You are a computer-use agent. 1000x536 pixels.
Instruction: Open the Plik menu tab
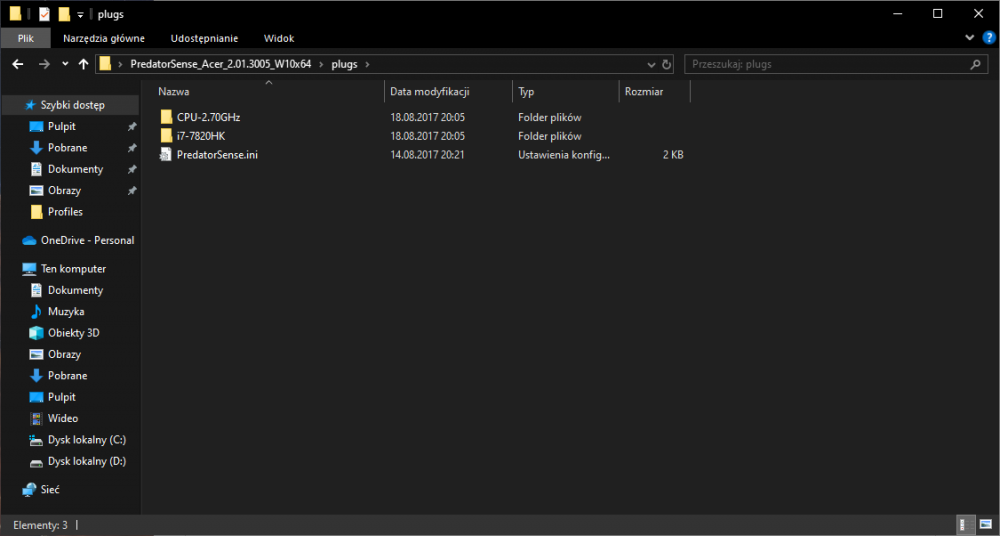(26, 38)
